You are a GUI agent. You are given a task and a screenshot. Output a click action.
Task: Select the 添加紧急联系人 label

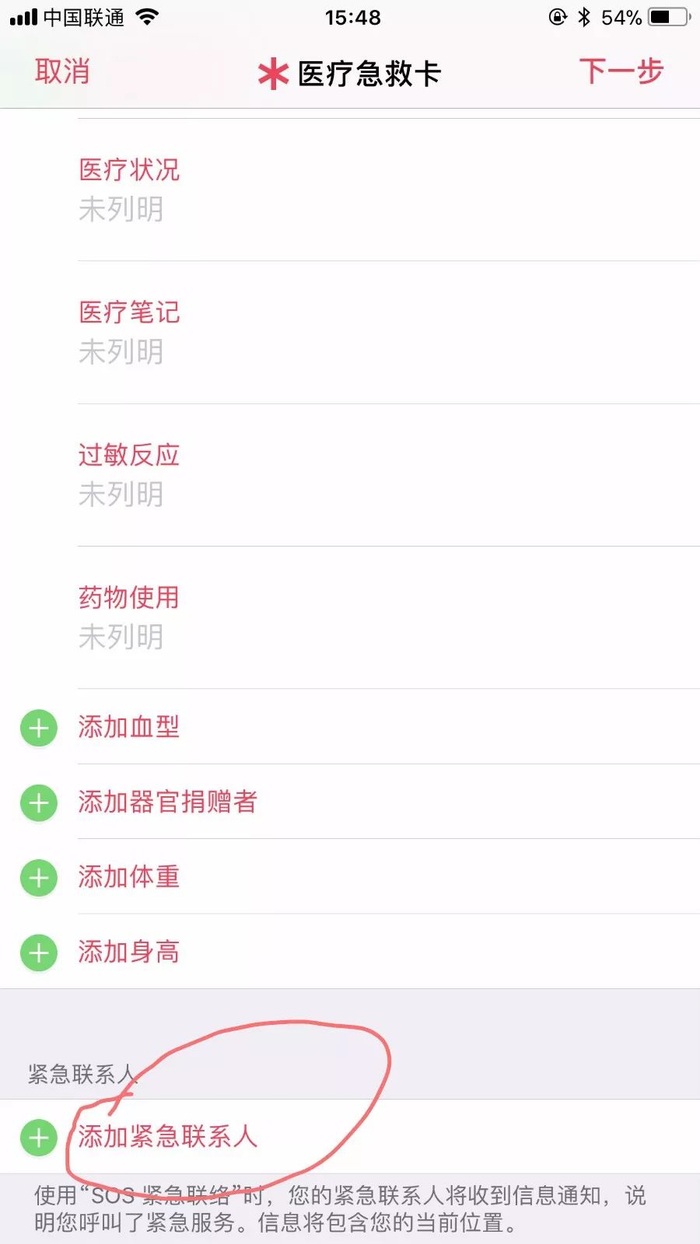click(x=168, y=1137)
